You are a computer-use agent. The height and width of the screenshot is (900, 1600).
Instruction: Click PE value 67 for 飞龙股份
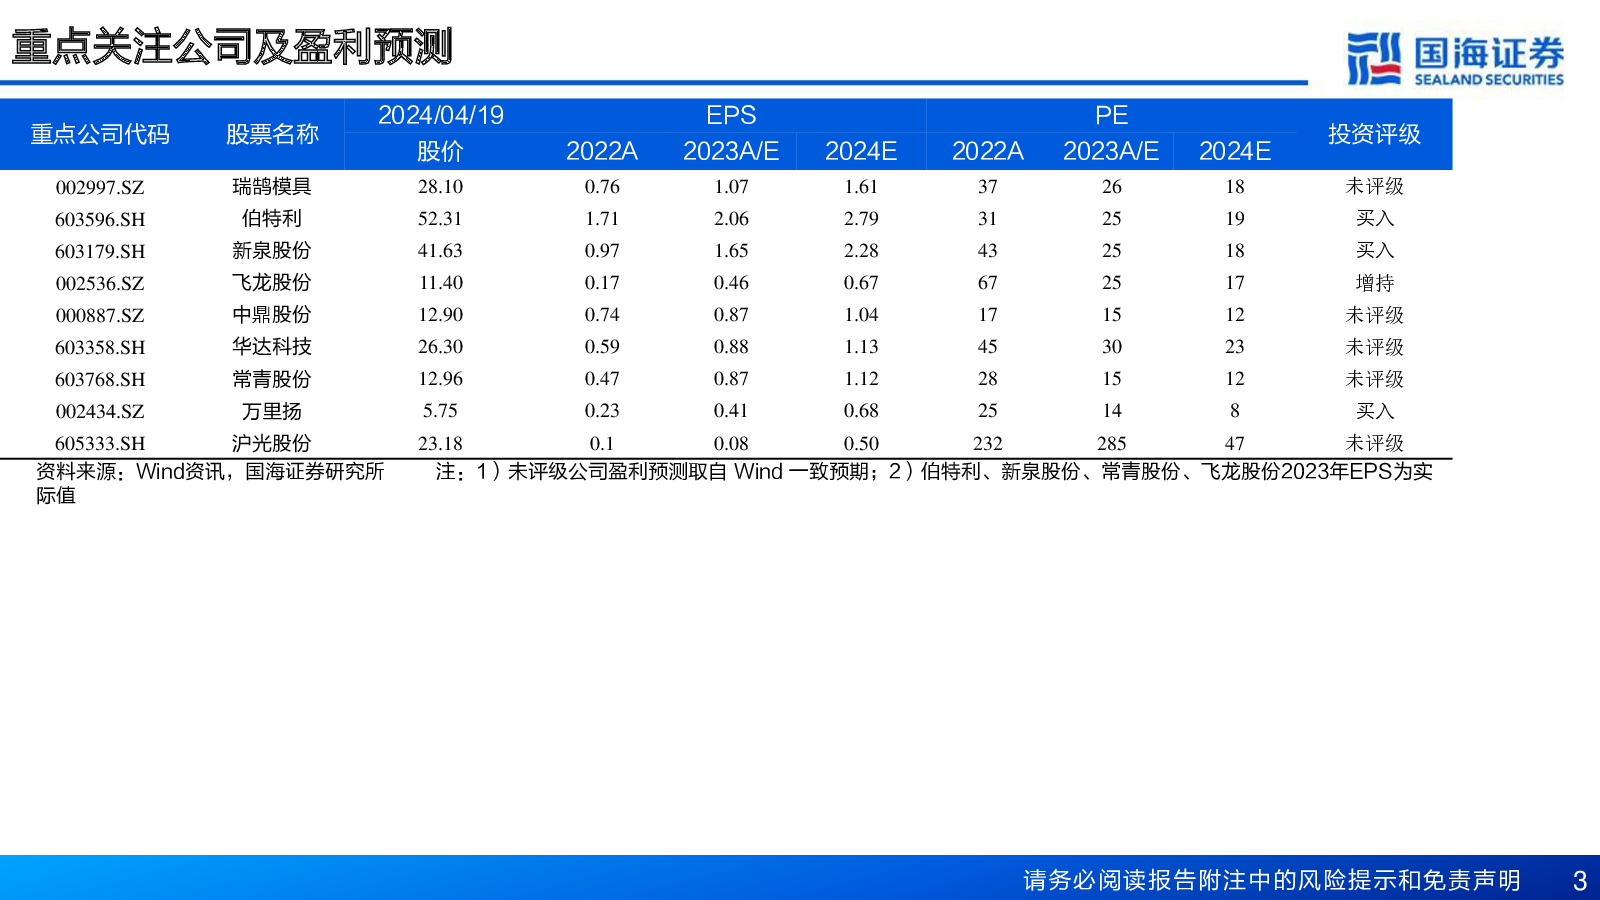click(988, 283)
